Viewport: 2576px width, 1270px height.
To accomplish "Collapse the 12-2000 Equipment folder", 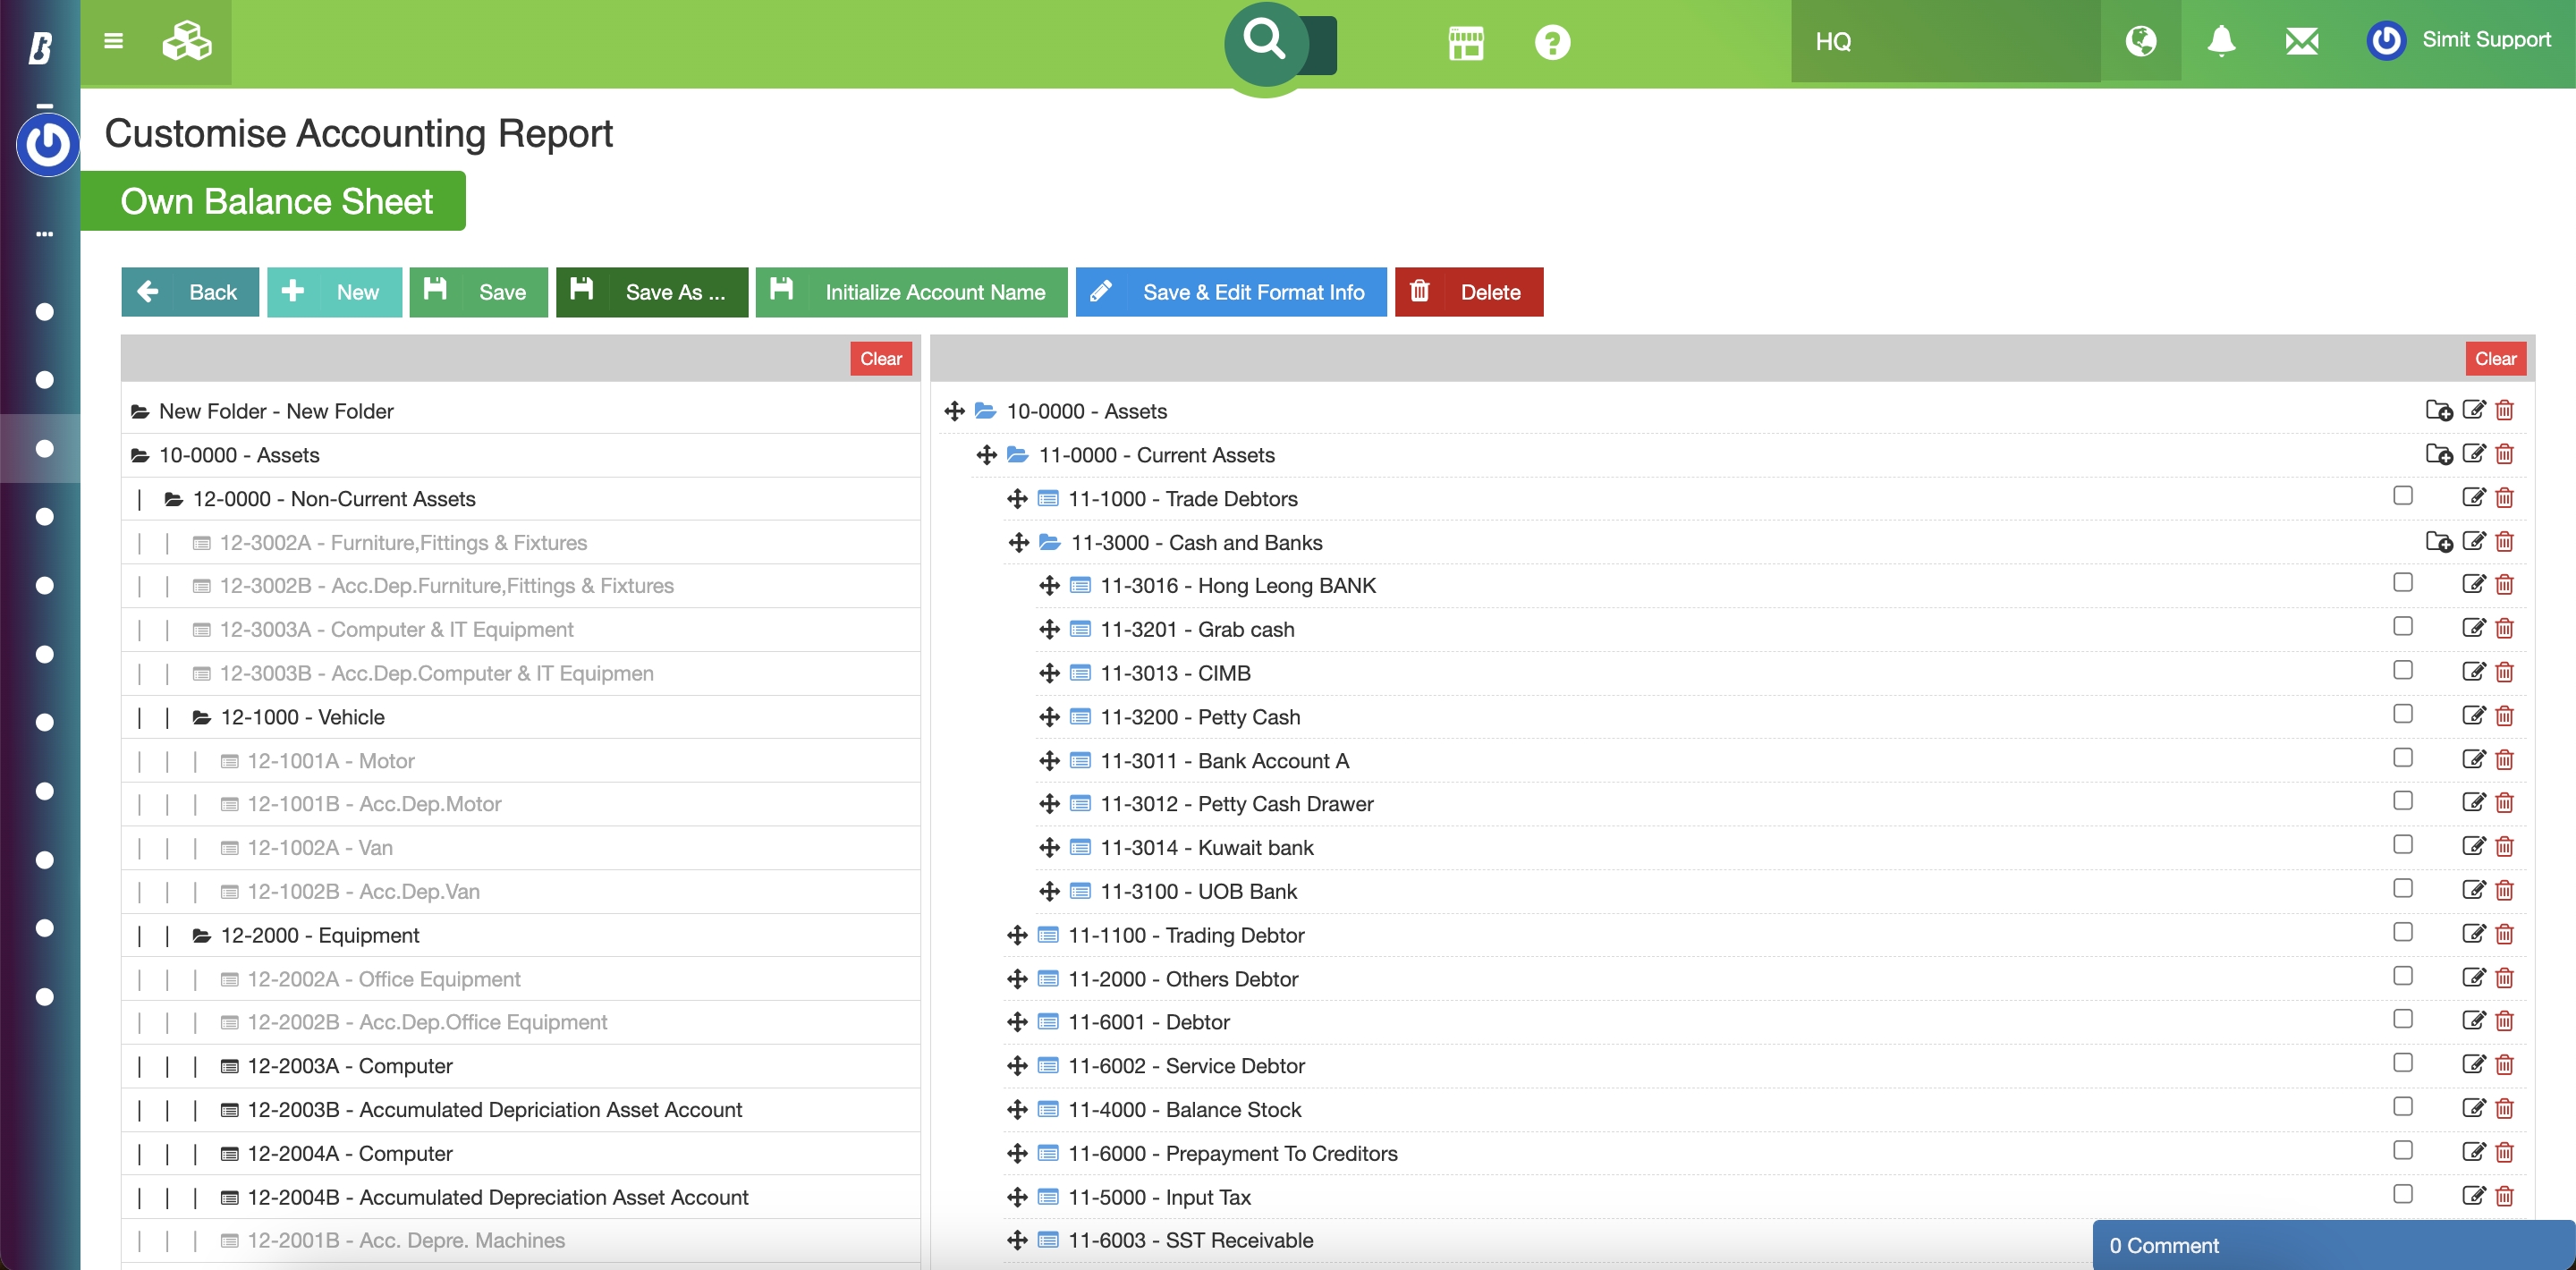I will coord(201,936).
